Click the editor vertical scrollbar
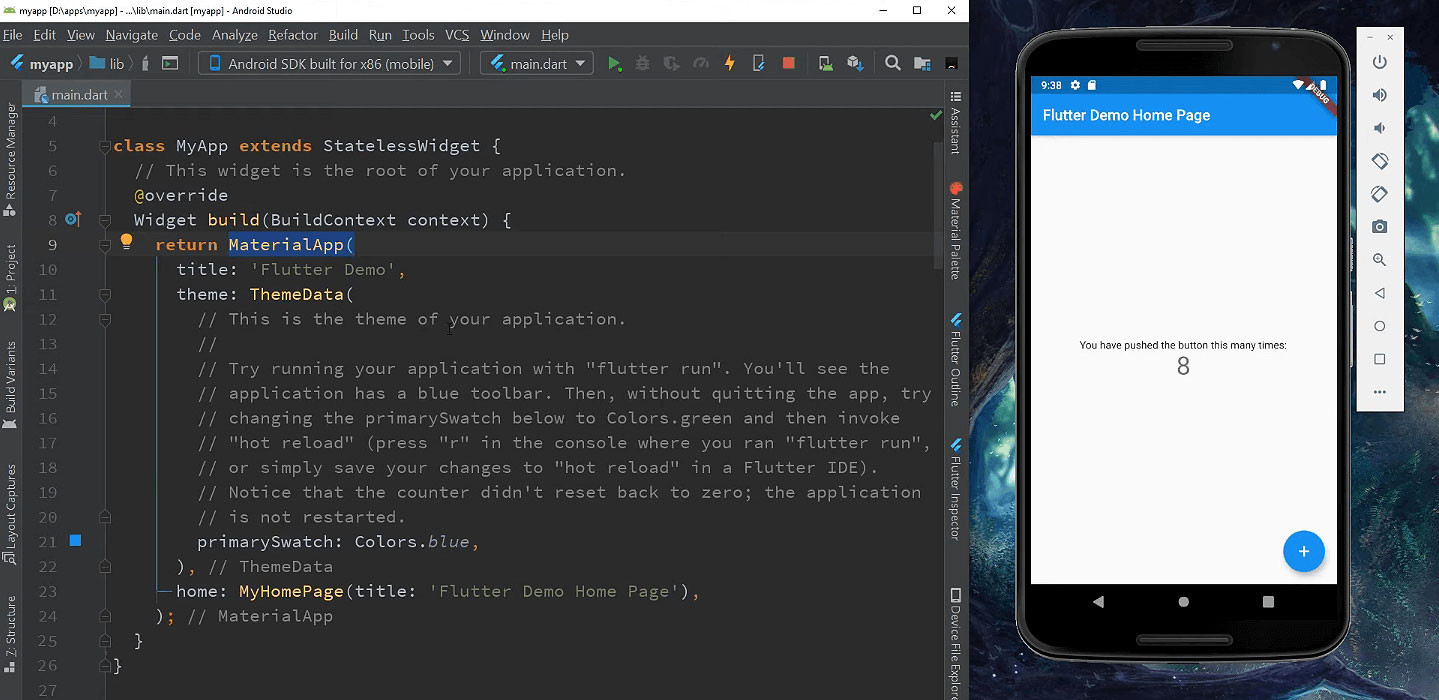The height and width of the screenshot is (700, 1439). click(938, 205)
